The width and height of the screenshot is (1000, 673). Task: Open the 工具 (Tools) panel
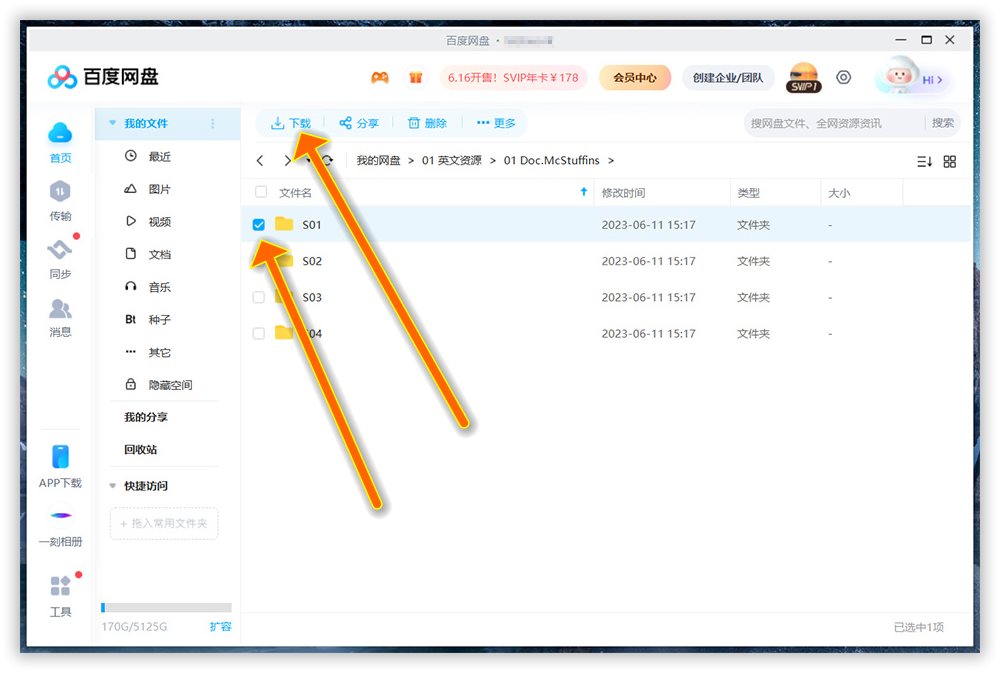(x=60, y=593)
